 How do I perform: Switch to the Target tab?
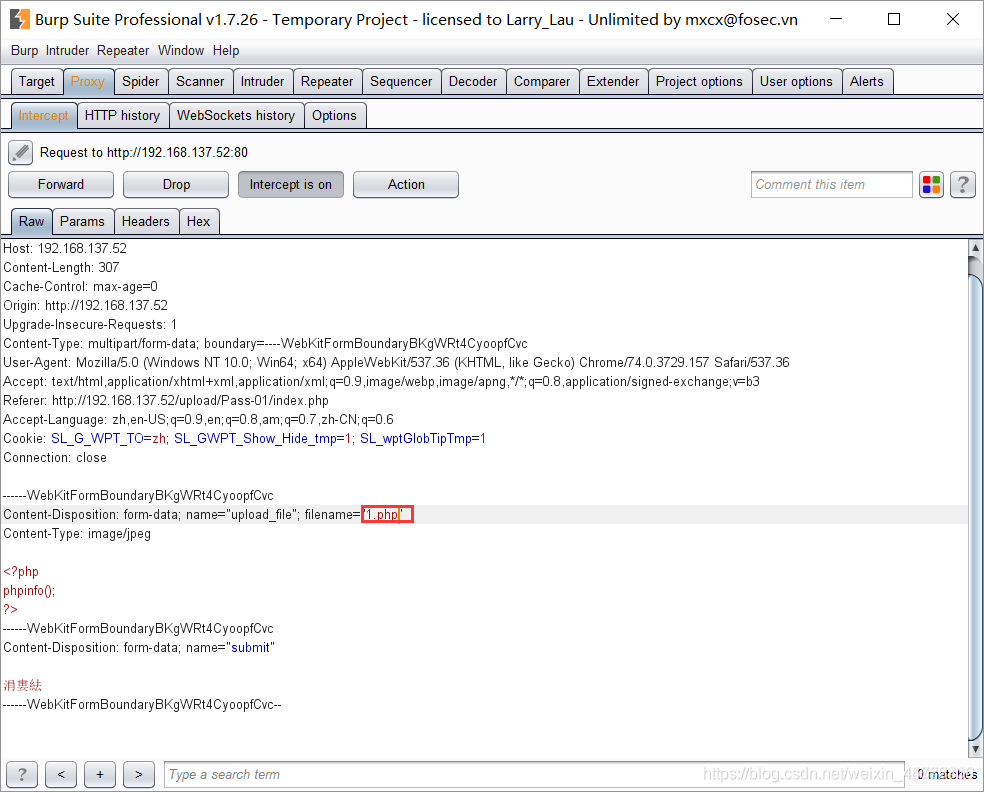[x=37, y=82]
